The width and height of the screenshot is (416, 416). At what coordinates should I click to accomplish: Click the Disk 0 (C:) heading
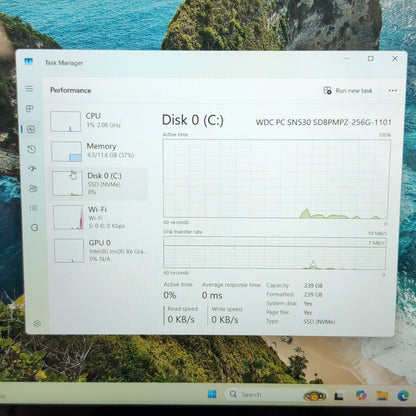(x=193, y=120)
